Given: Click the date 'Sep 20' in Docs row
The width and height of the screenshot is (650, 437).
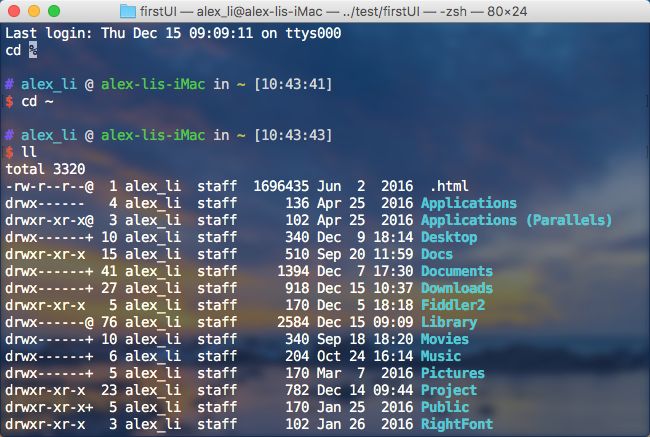Looking at the screenshot, I should point(341,254).
